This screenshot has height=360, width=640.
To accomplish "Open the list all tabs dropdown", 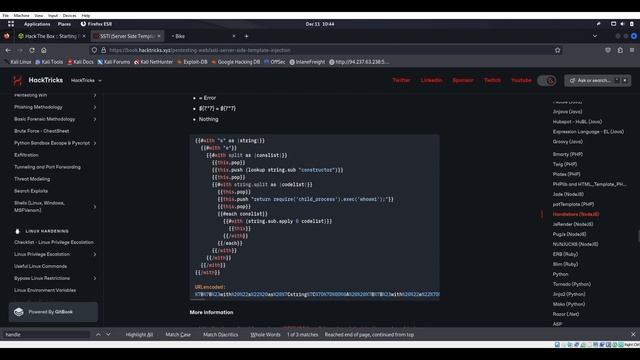I will pyautogui.click(x=595, y=36).
